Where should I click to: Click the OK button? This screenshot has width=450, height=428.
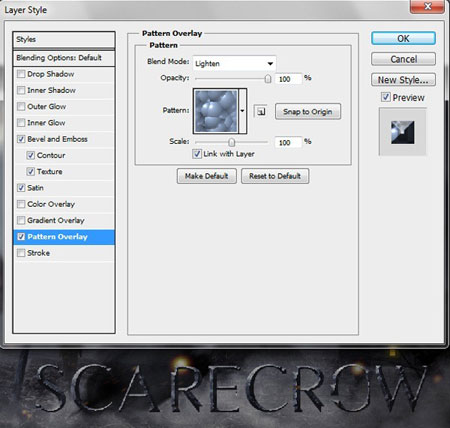[x=403, y=38]
